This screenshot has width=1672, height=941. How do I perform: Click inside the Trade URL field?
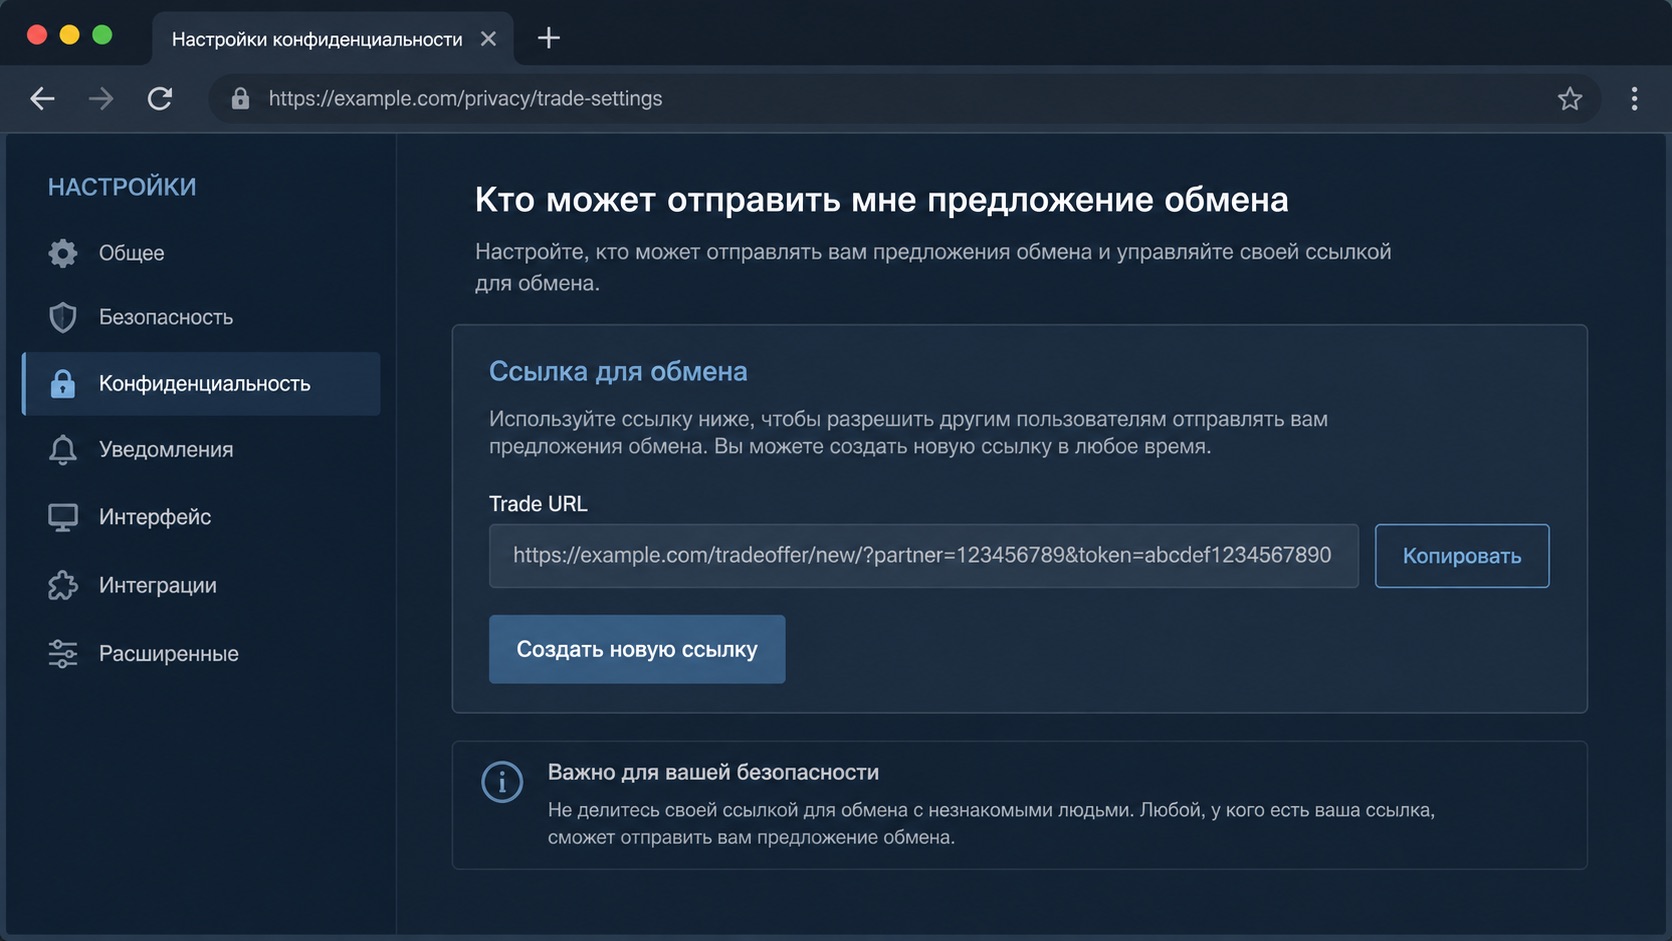(923, 556)
